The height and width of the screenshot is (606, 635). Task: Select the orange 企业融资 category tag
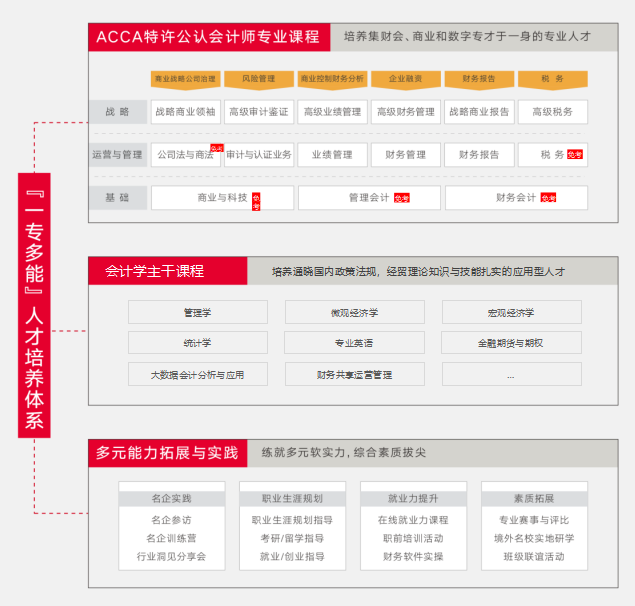coord(405,78)
